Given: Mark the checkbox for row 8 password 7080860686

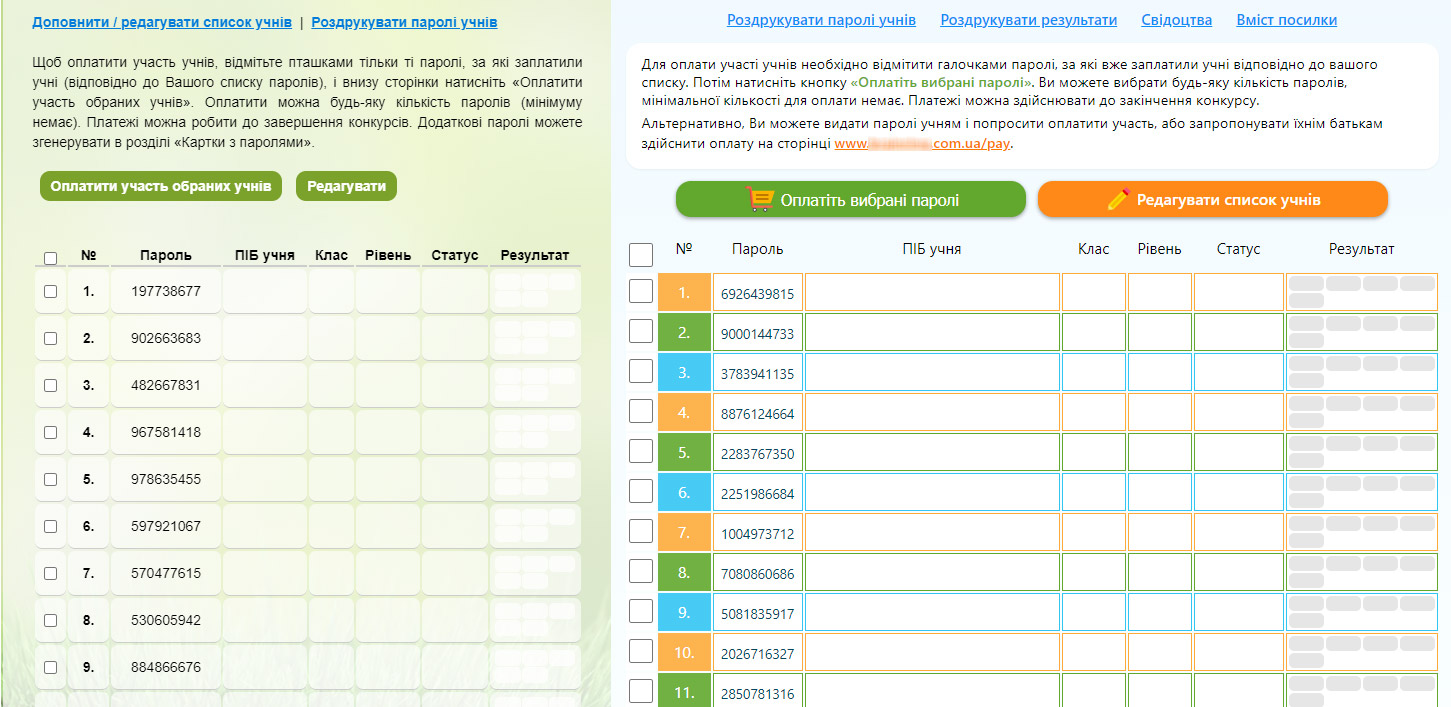Looking at the screenshot, I should pyautogui.click(x=641, y=571).
